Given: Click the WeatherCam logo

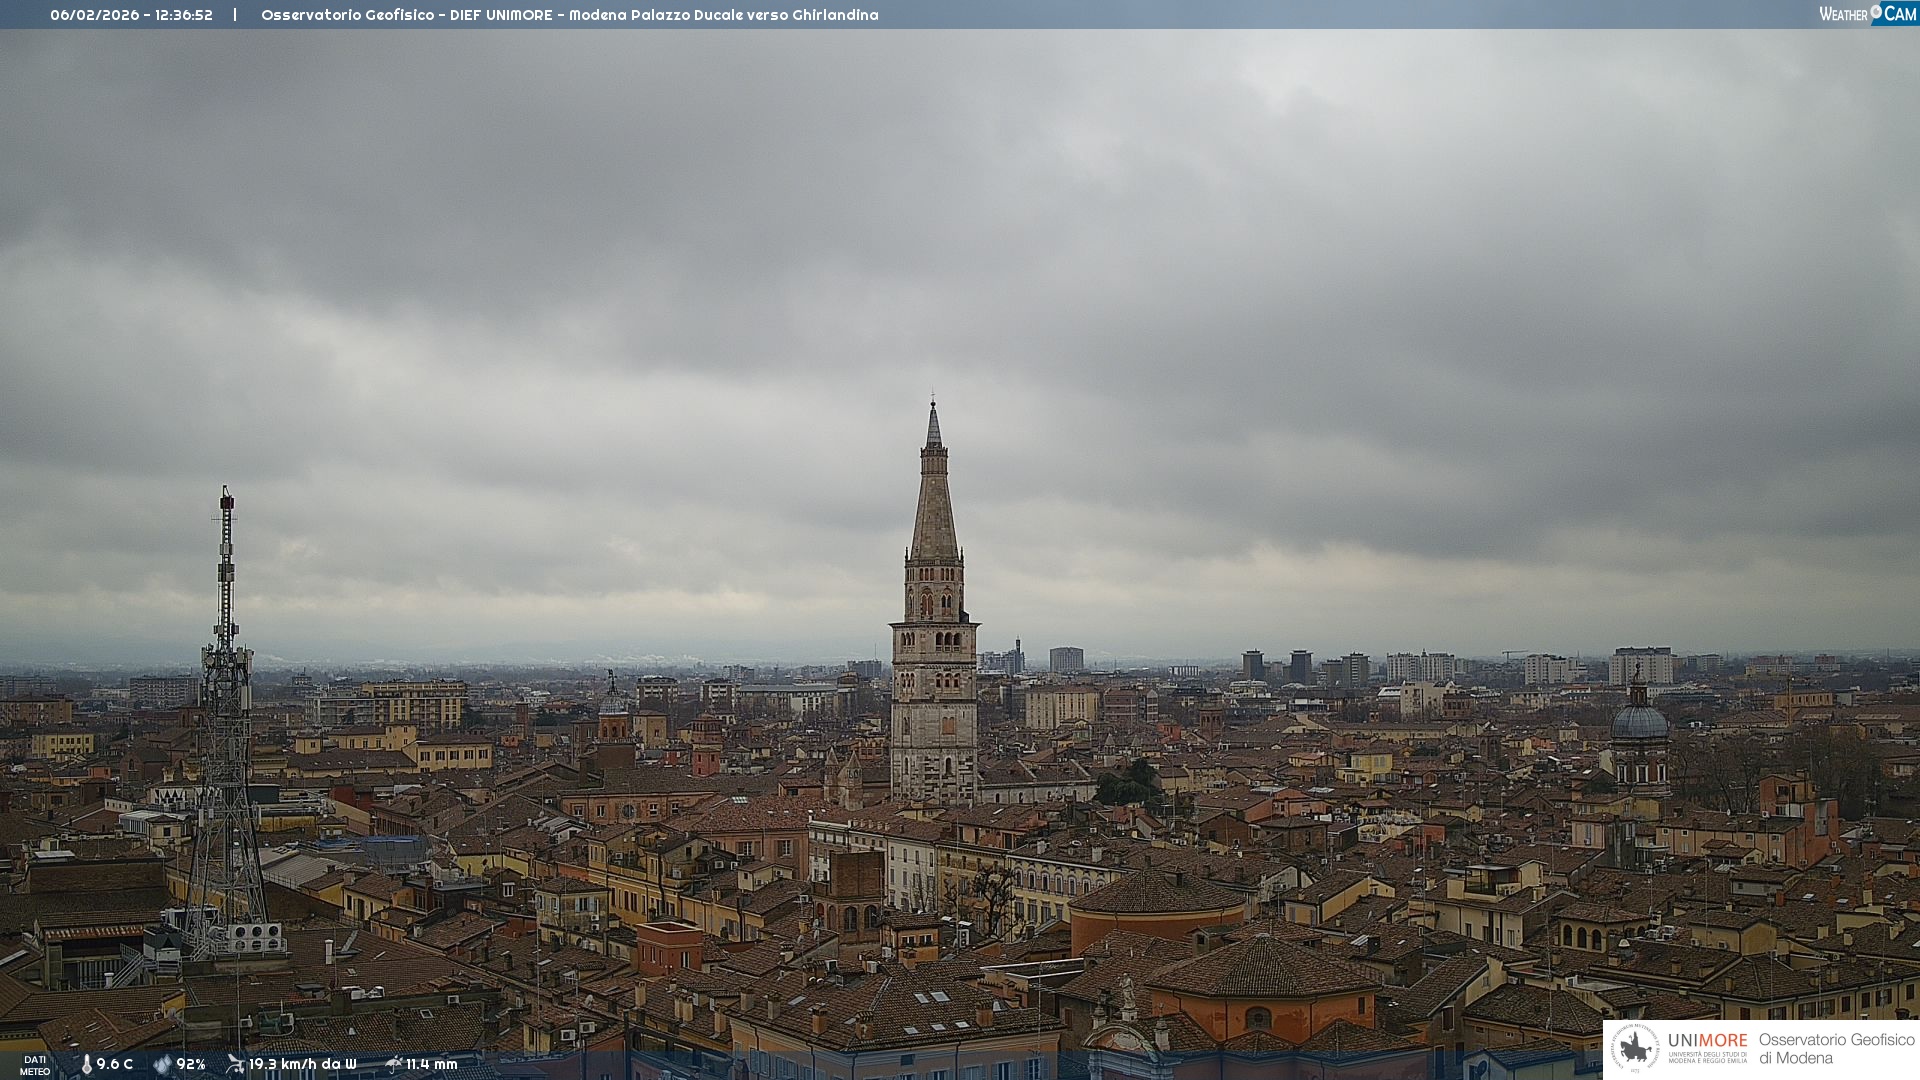Looking at the screenshot, I should pyautogui.click(x=1867, y=14).
